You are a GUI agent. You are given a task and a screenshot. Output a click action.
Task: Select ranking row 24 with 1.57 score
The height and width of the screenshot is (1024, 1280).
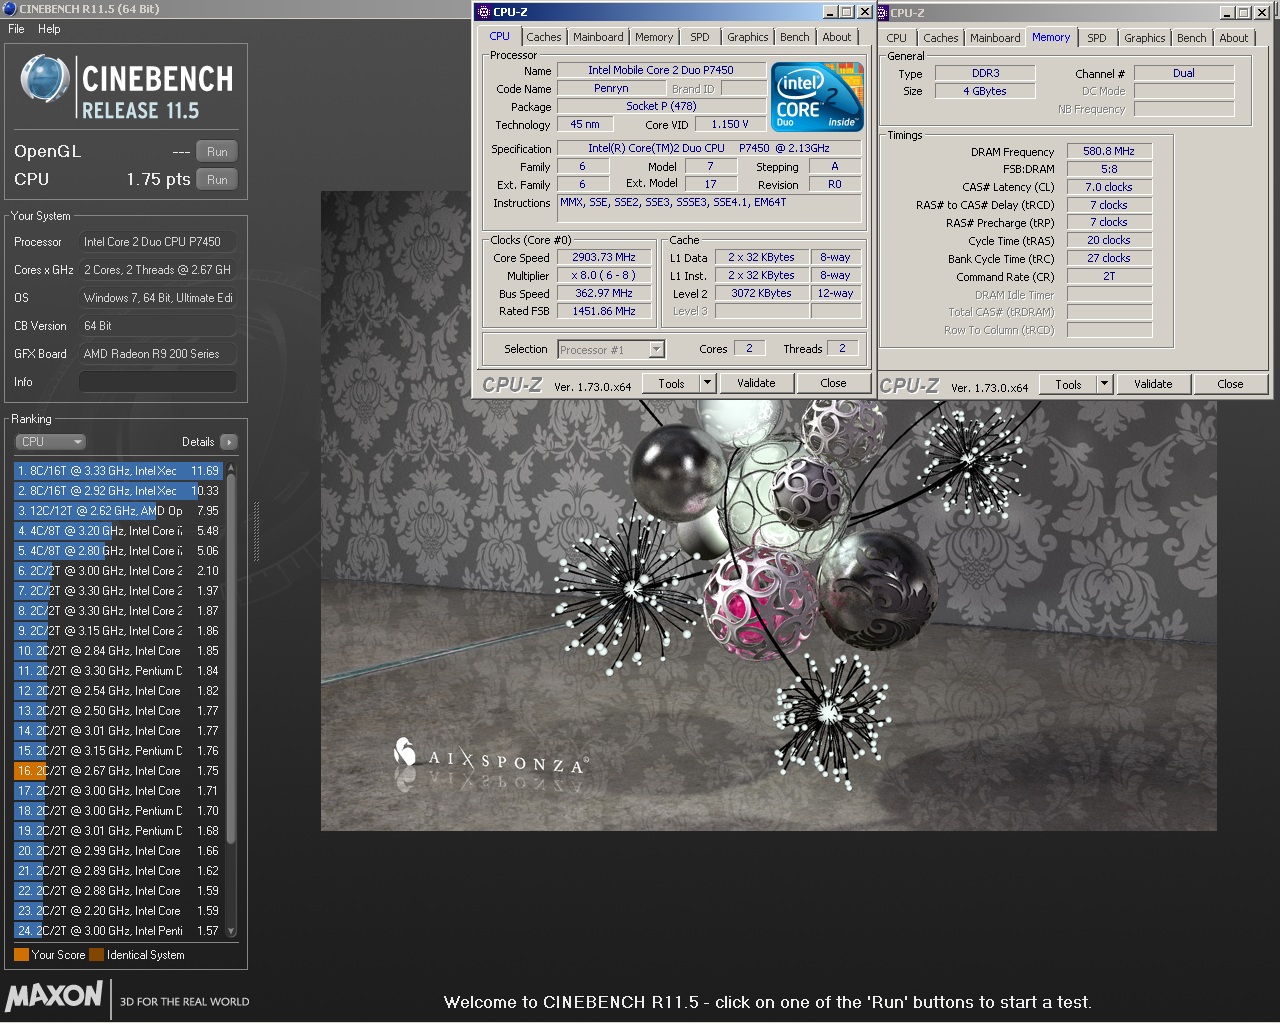coord(118,931)
